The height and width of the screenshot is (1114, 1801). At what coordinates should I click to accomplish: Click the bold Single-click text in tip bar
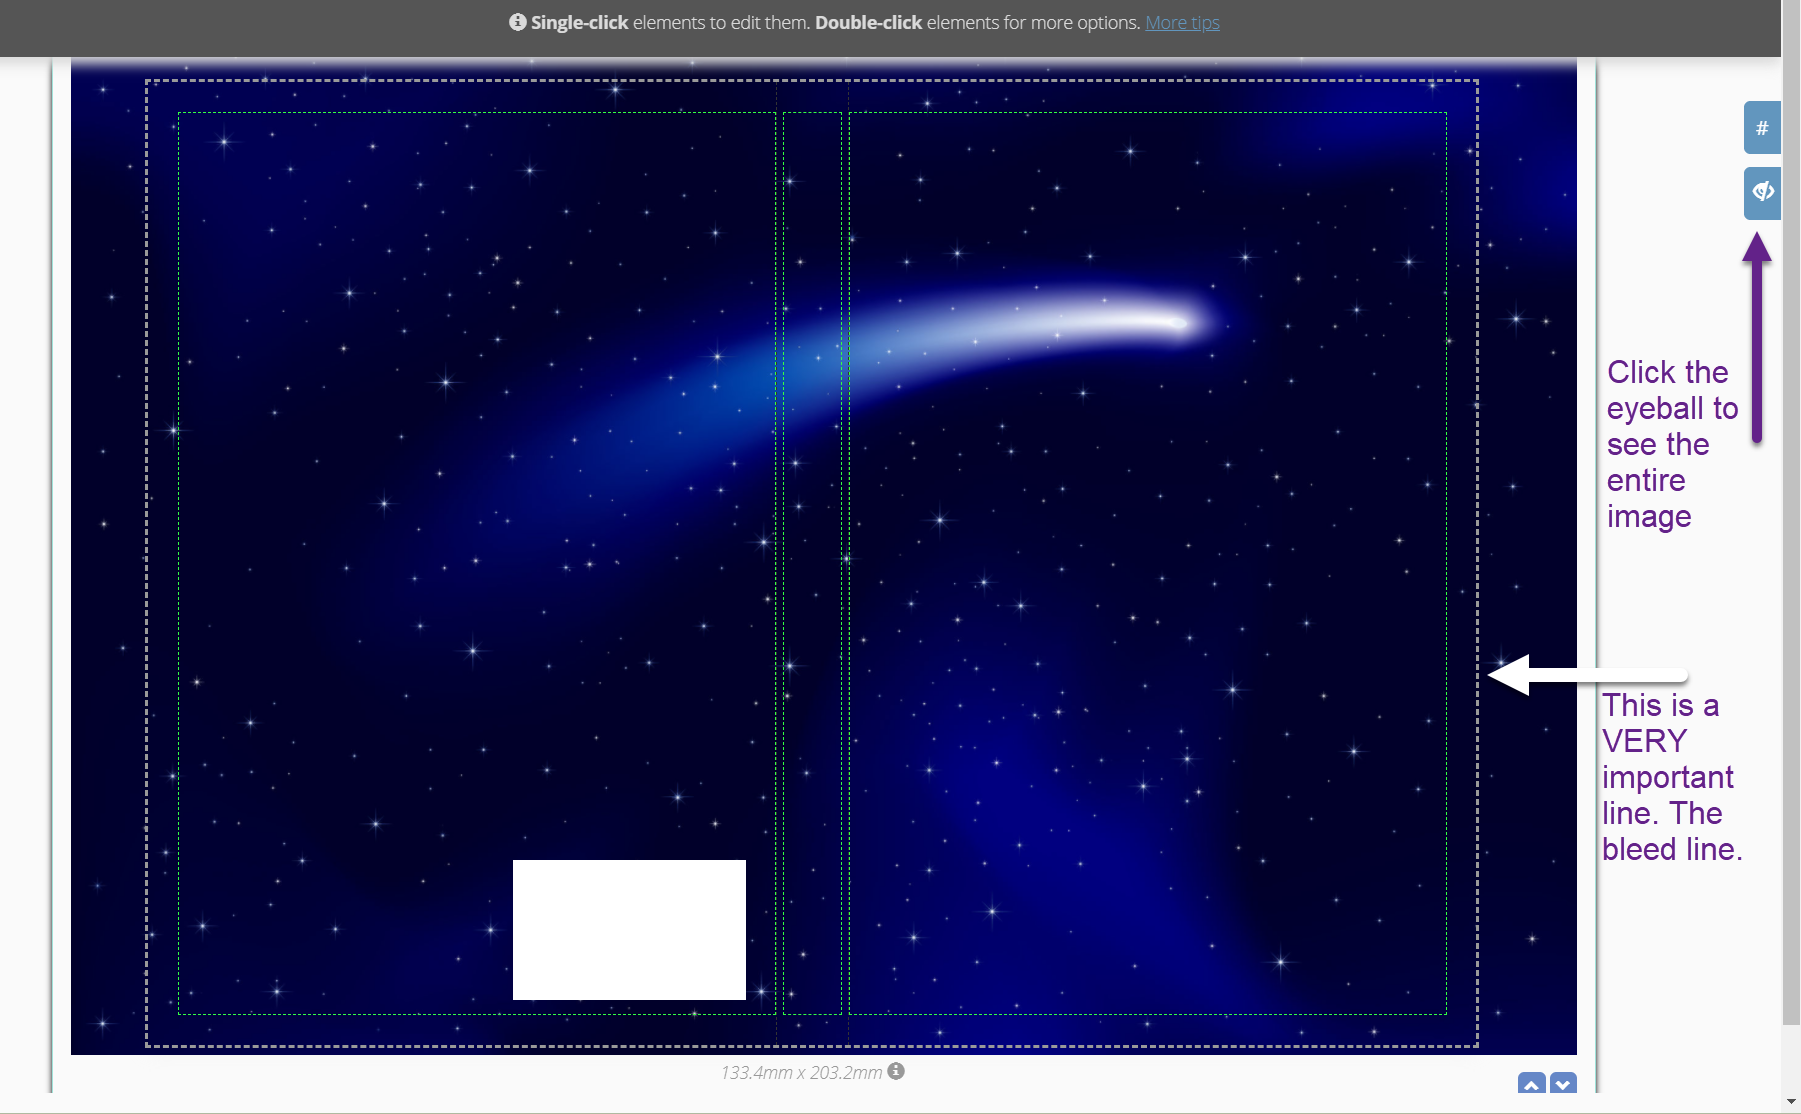click(579, 22)
